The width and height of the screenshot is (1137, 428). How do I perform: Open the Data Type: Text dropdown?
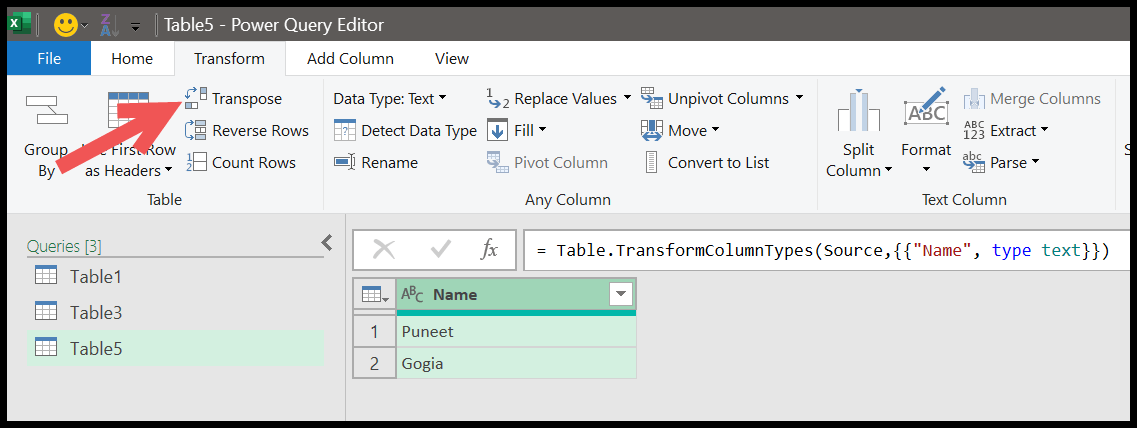click(x=390, y=99)
